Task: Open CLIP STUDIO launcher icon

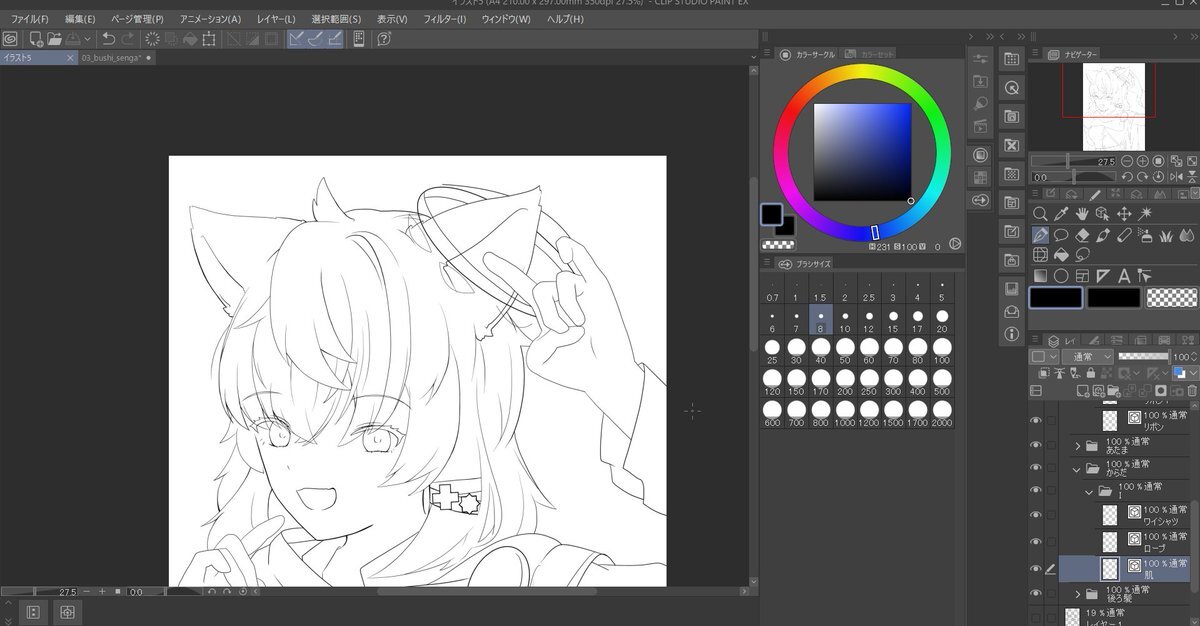Action: click(x=10, y=39)
